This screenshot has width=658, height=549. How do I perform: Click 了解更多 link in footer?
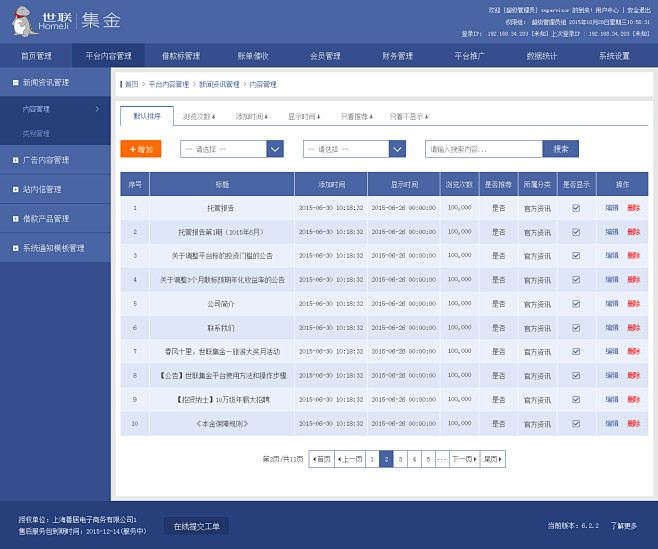(624, 525)
